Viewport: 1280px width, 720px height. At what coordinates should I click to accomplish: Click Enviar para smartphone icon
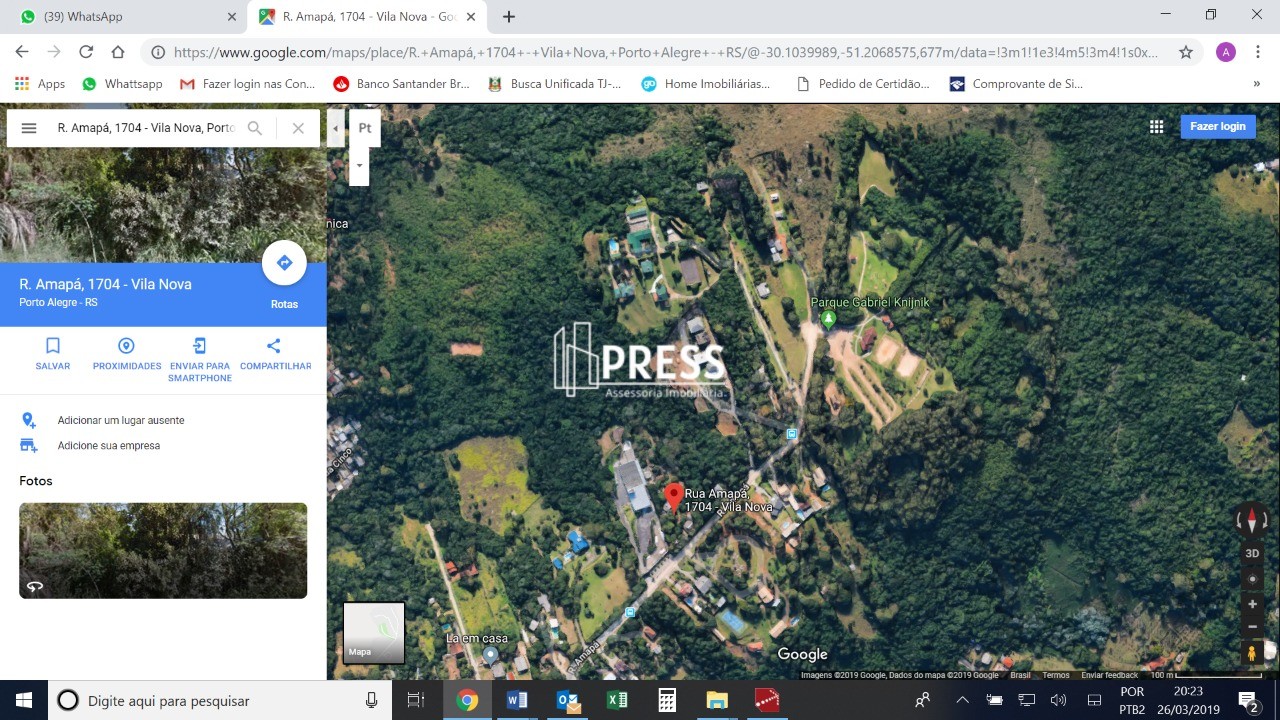tap(200, 346)
